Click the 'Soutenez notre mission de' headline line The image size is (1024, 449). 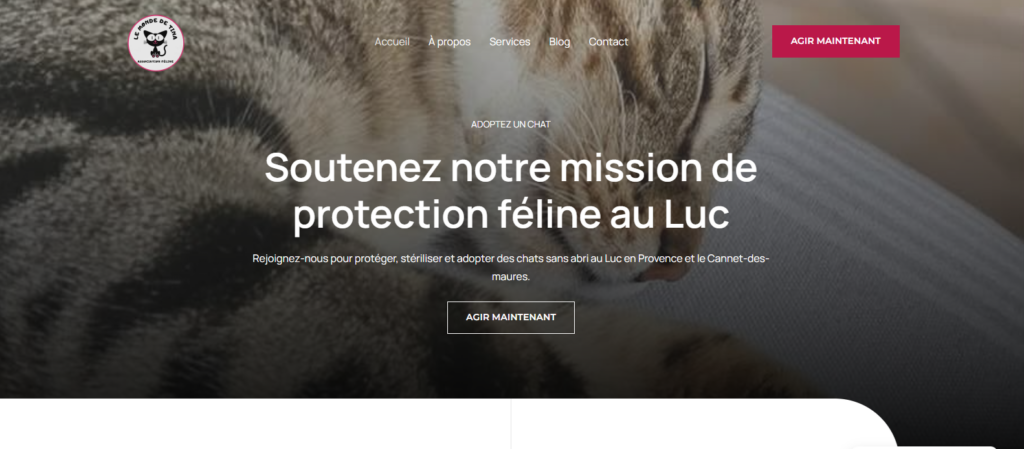511,168
